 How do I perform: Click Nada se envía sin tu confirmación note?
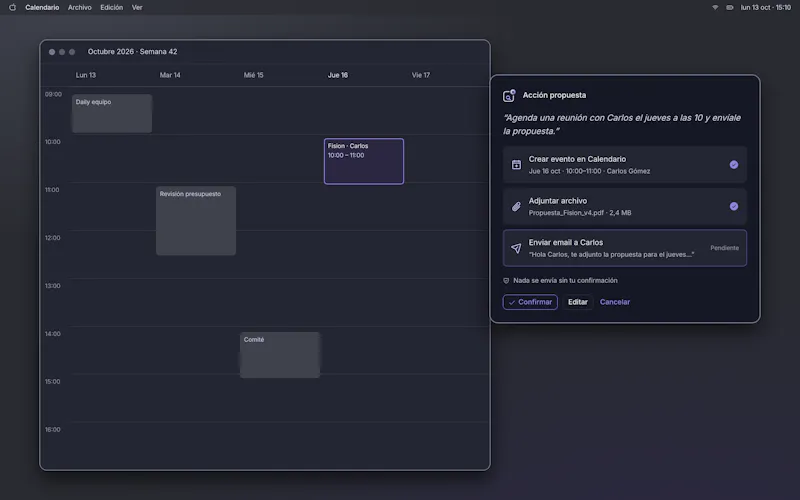pyautogui.click(x=565, y=281)
